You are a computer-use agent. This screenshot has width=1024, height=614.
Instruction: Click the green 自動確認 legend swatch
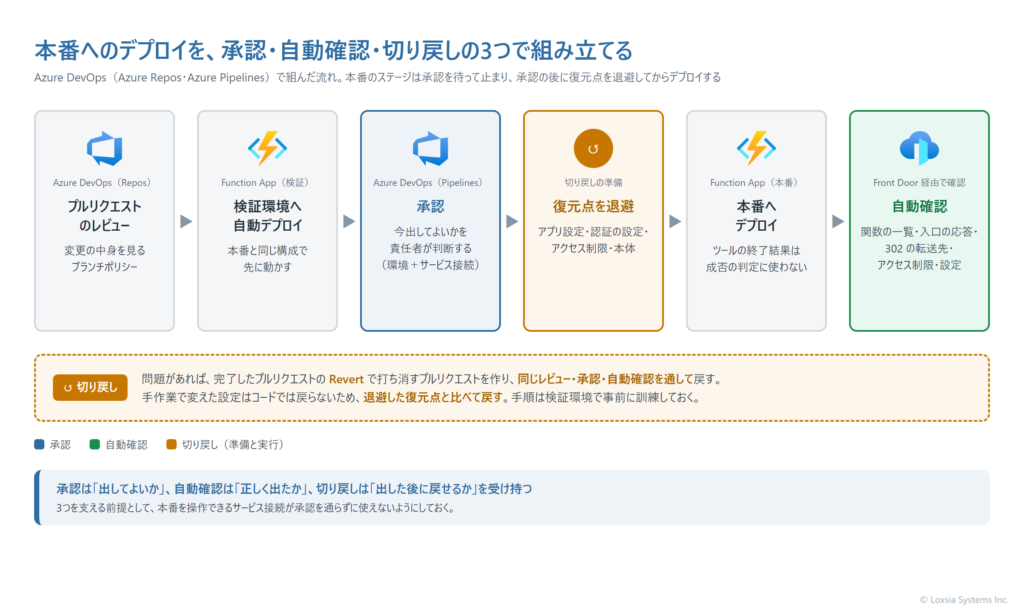(95, 444)
